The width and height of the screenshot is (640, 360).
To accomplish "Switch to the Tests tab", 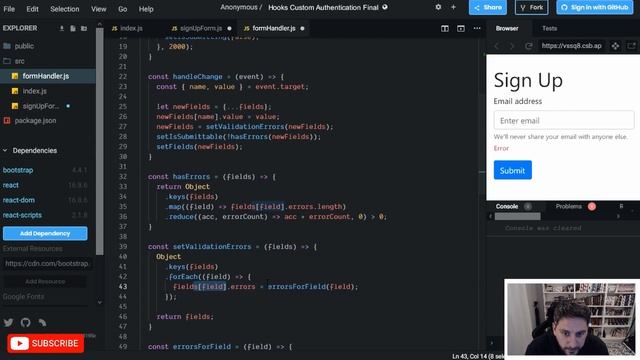I will point(549,28).
